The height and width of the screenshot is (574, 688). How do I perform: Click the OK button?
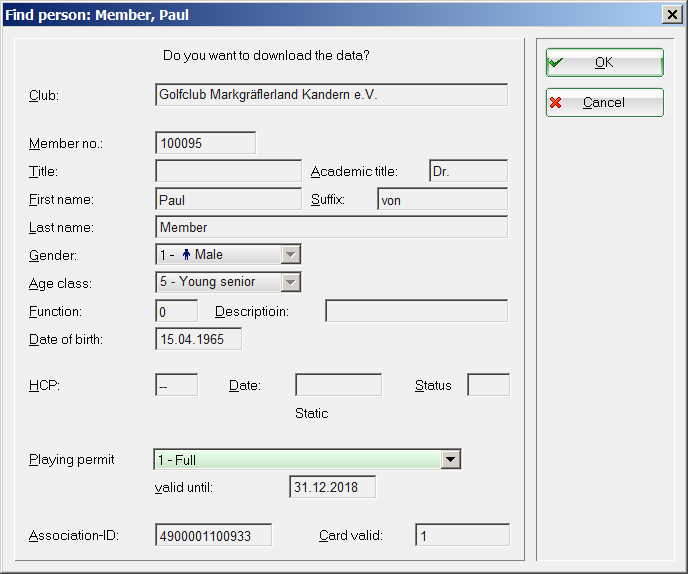tap(604, 62)
